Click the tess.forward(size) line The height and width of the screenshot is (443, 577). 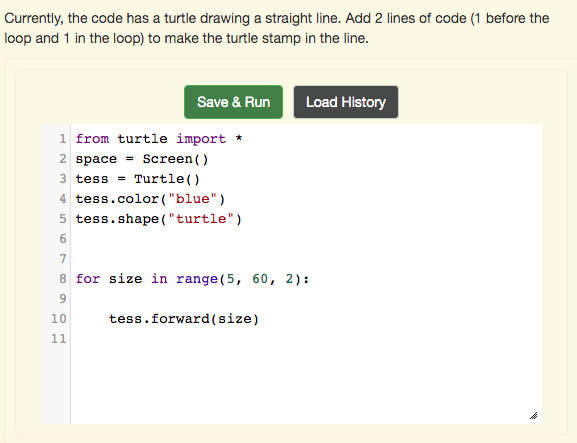pos(184,319)
